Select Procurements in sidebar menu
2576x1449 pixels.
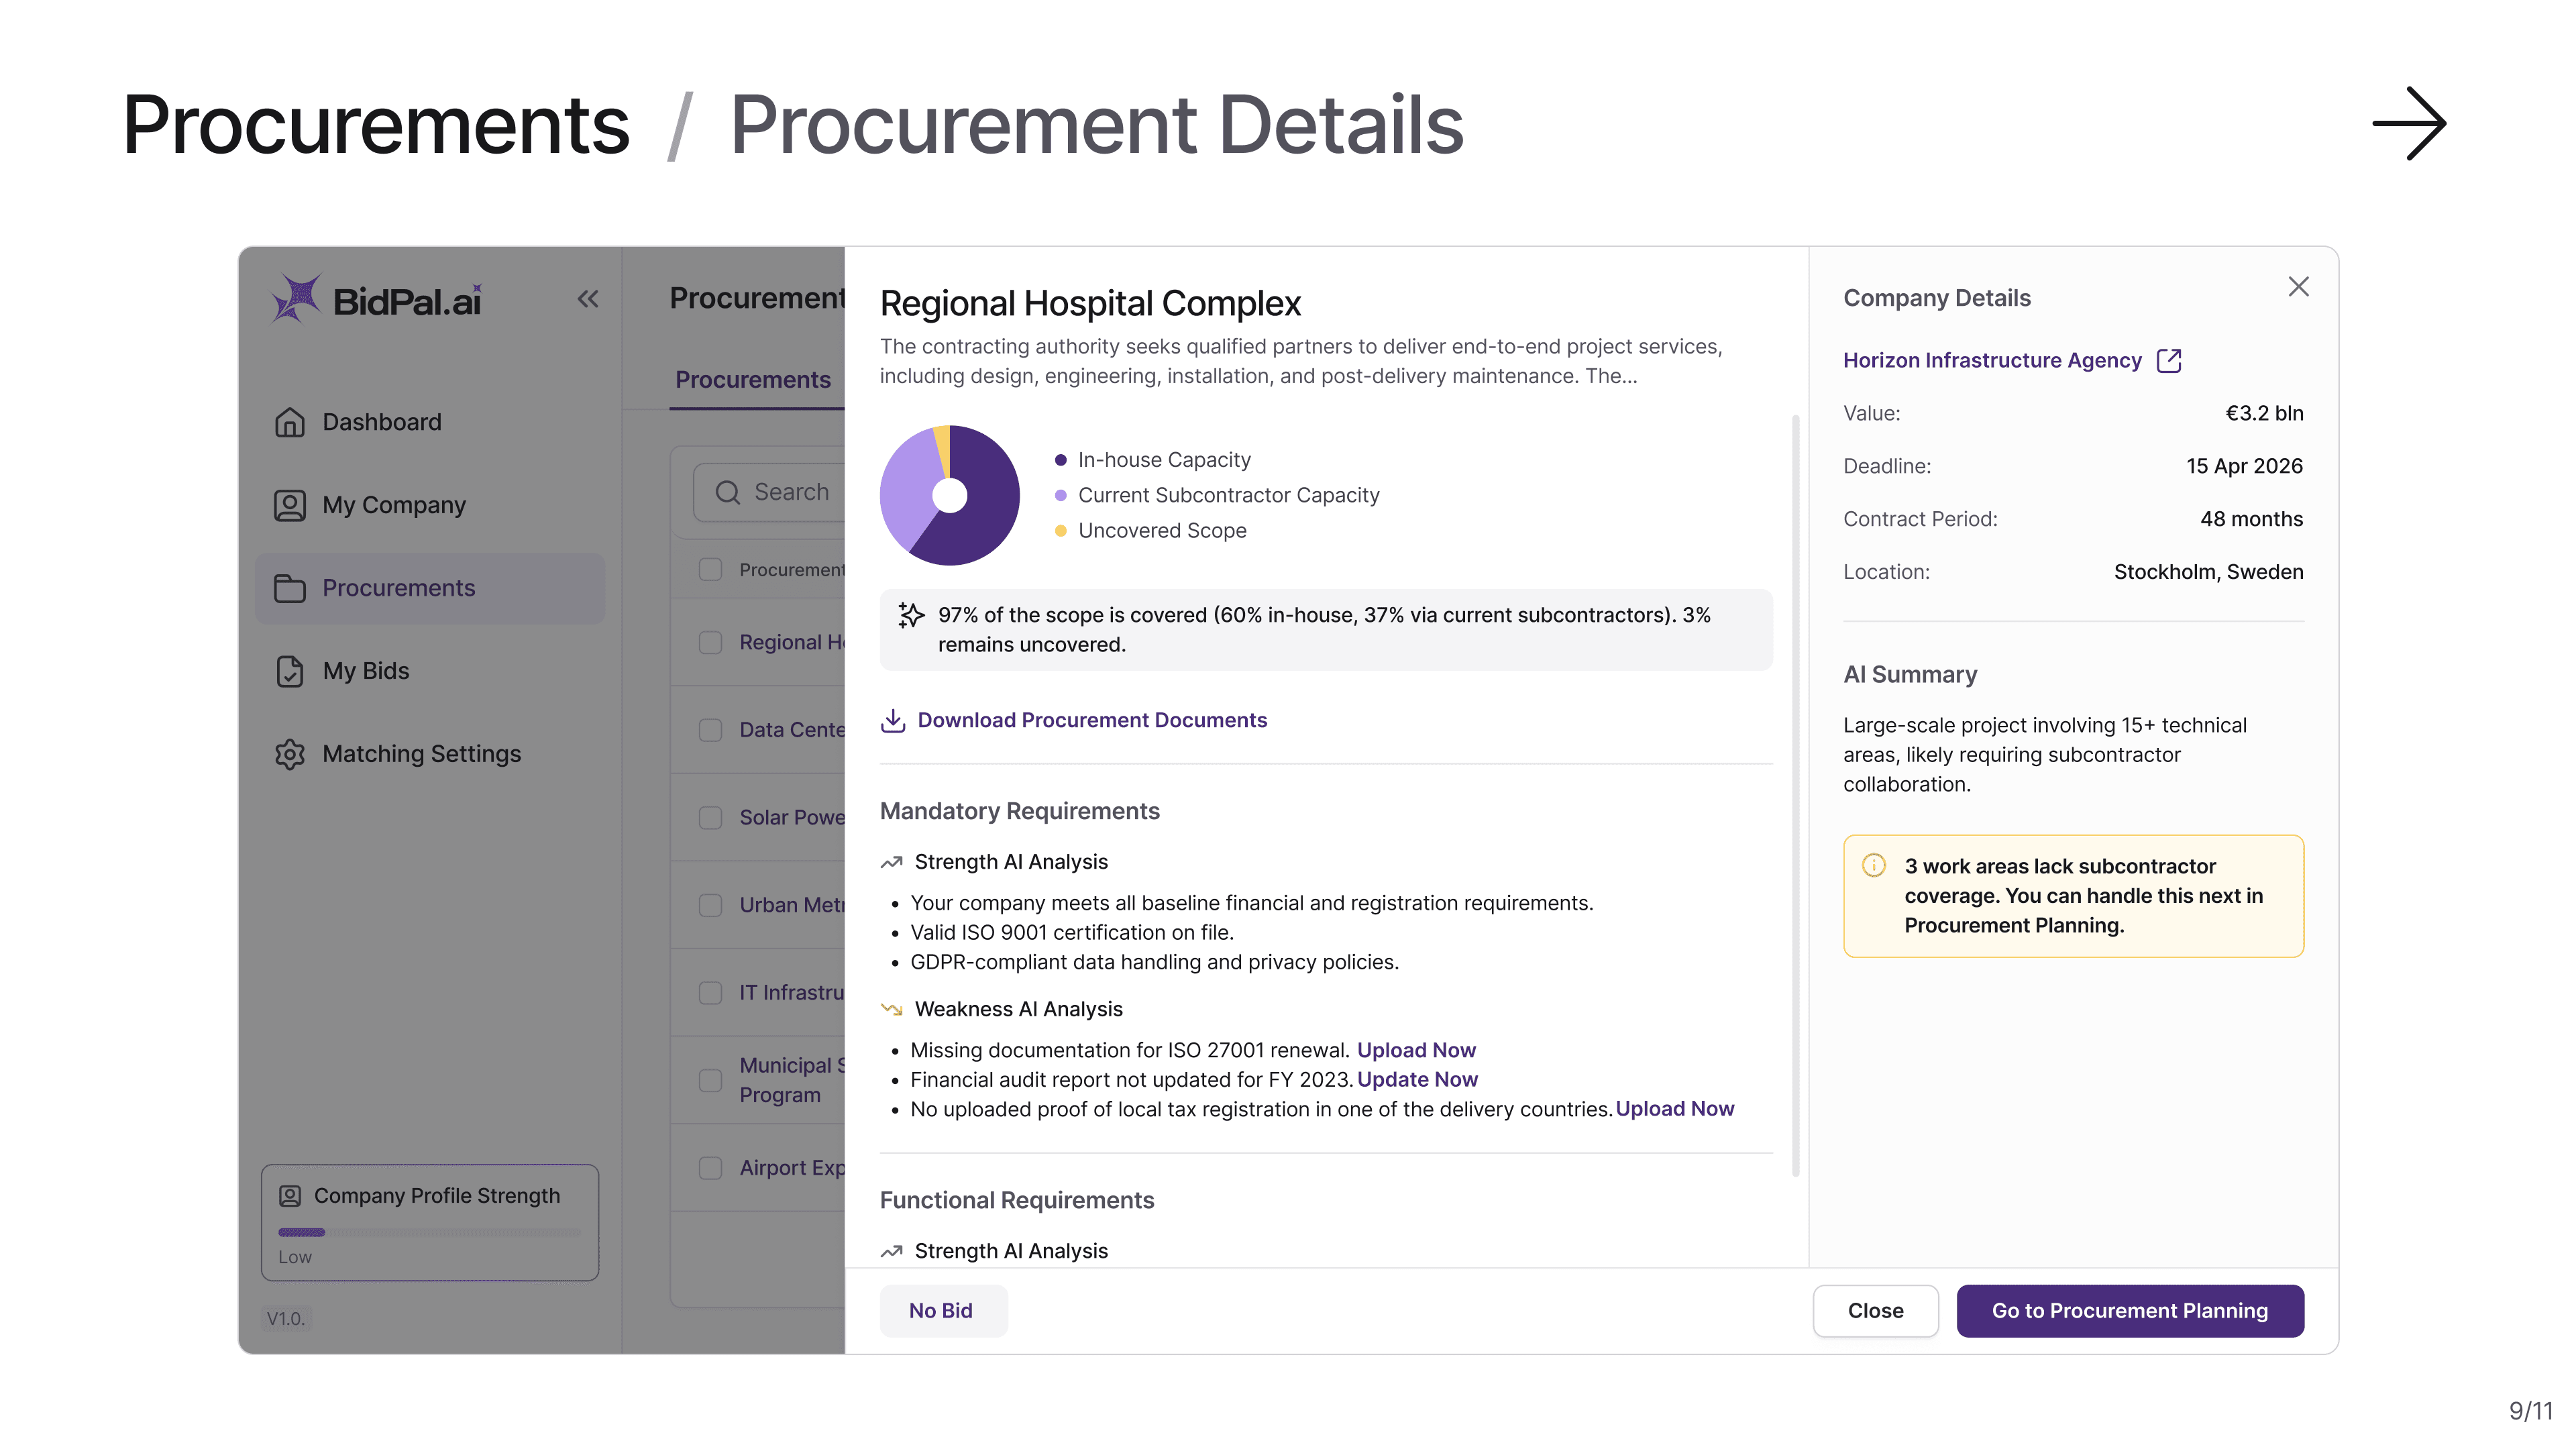click(398, 588)
